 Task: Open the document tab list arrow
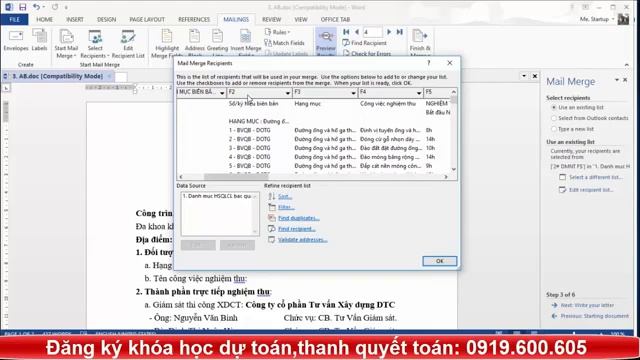coord(524,76)
